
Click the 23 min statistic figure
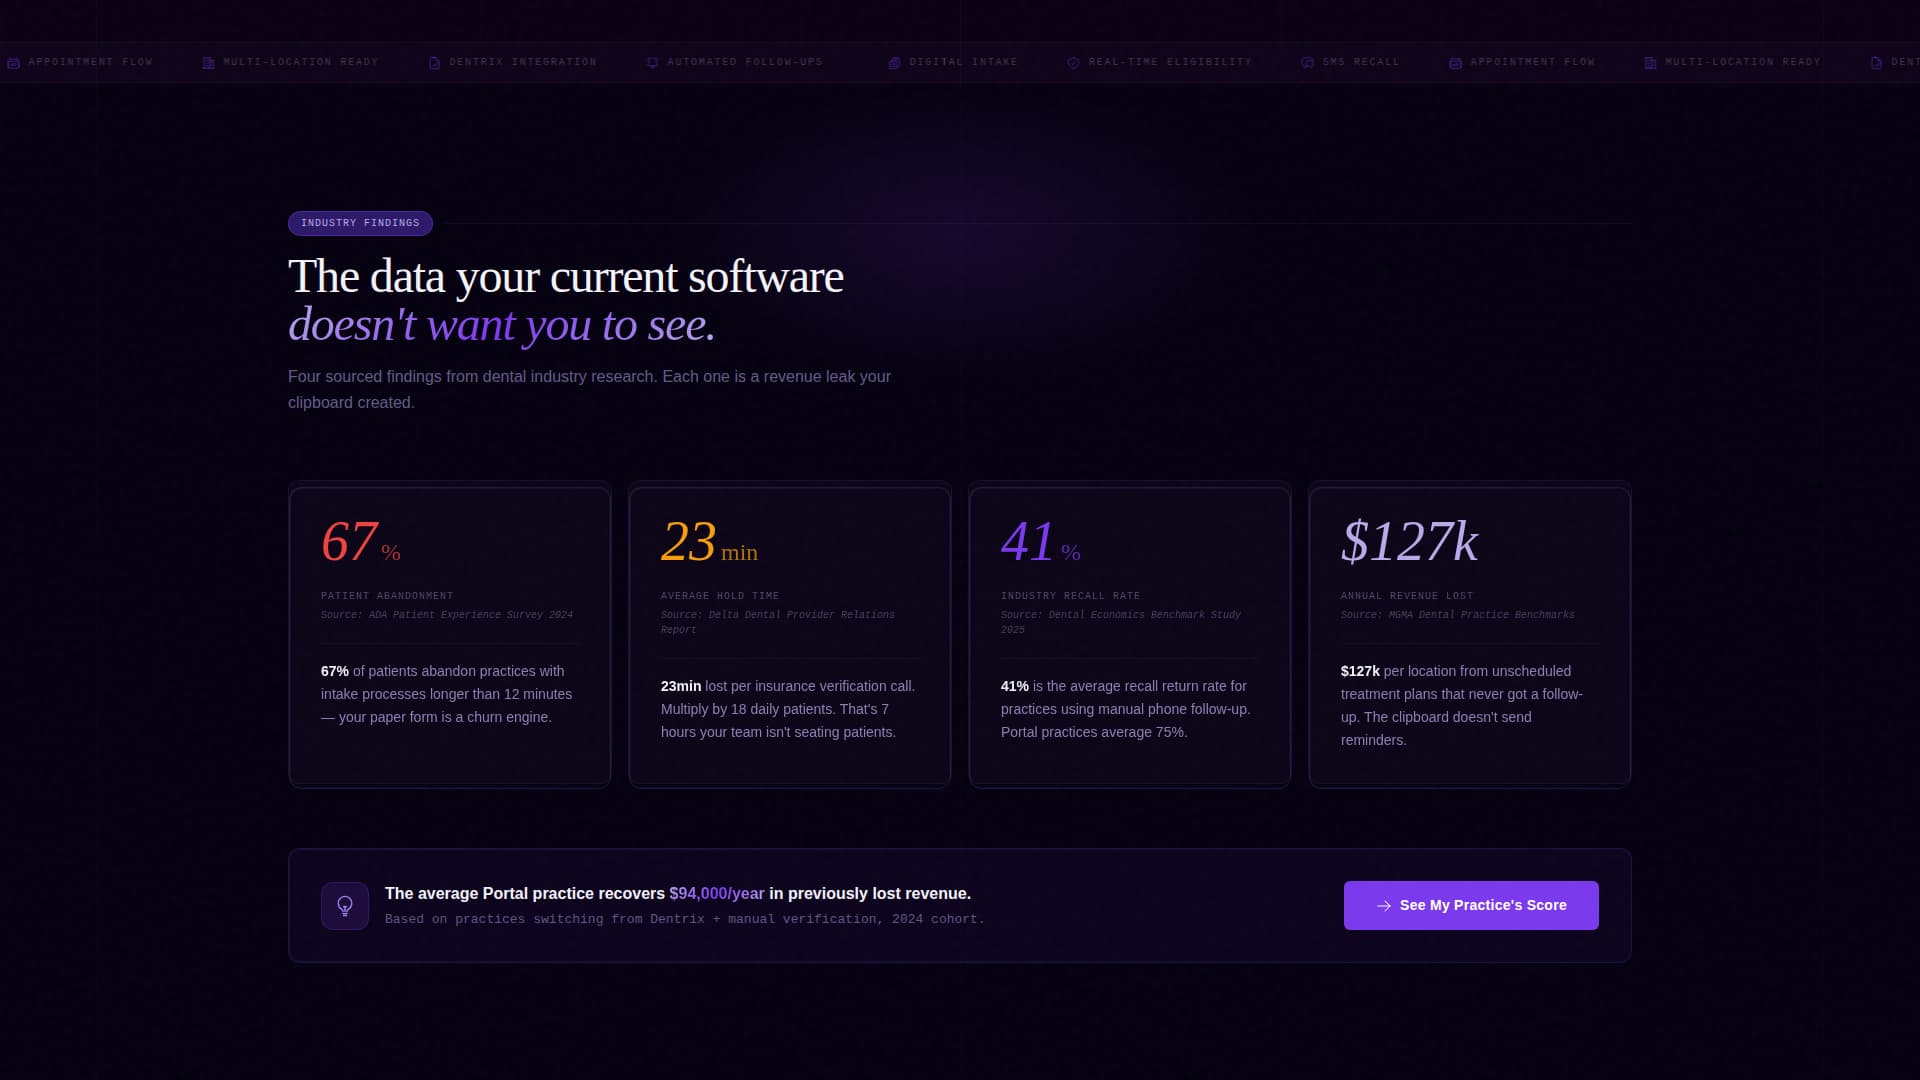[x=709, y=542]
